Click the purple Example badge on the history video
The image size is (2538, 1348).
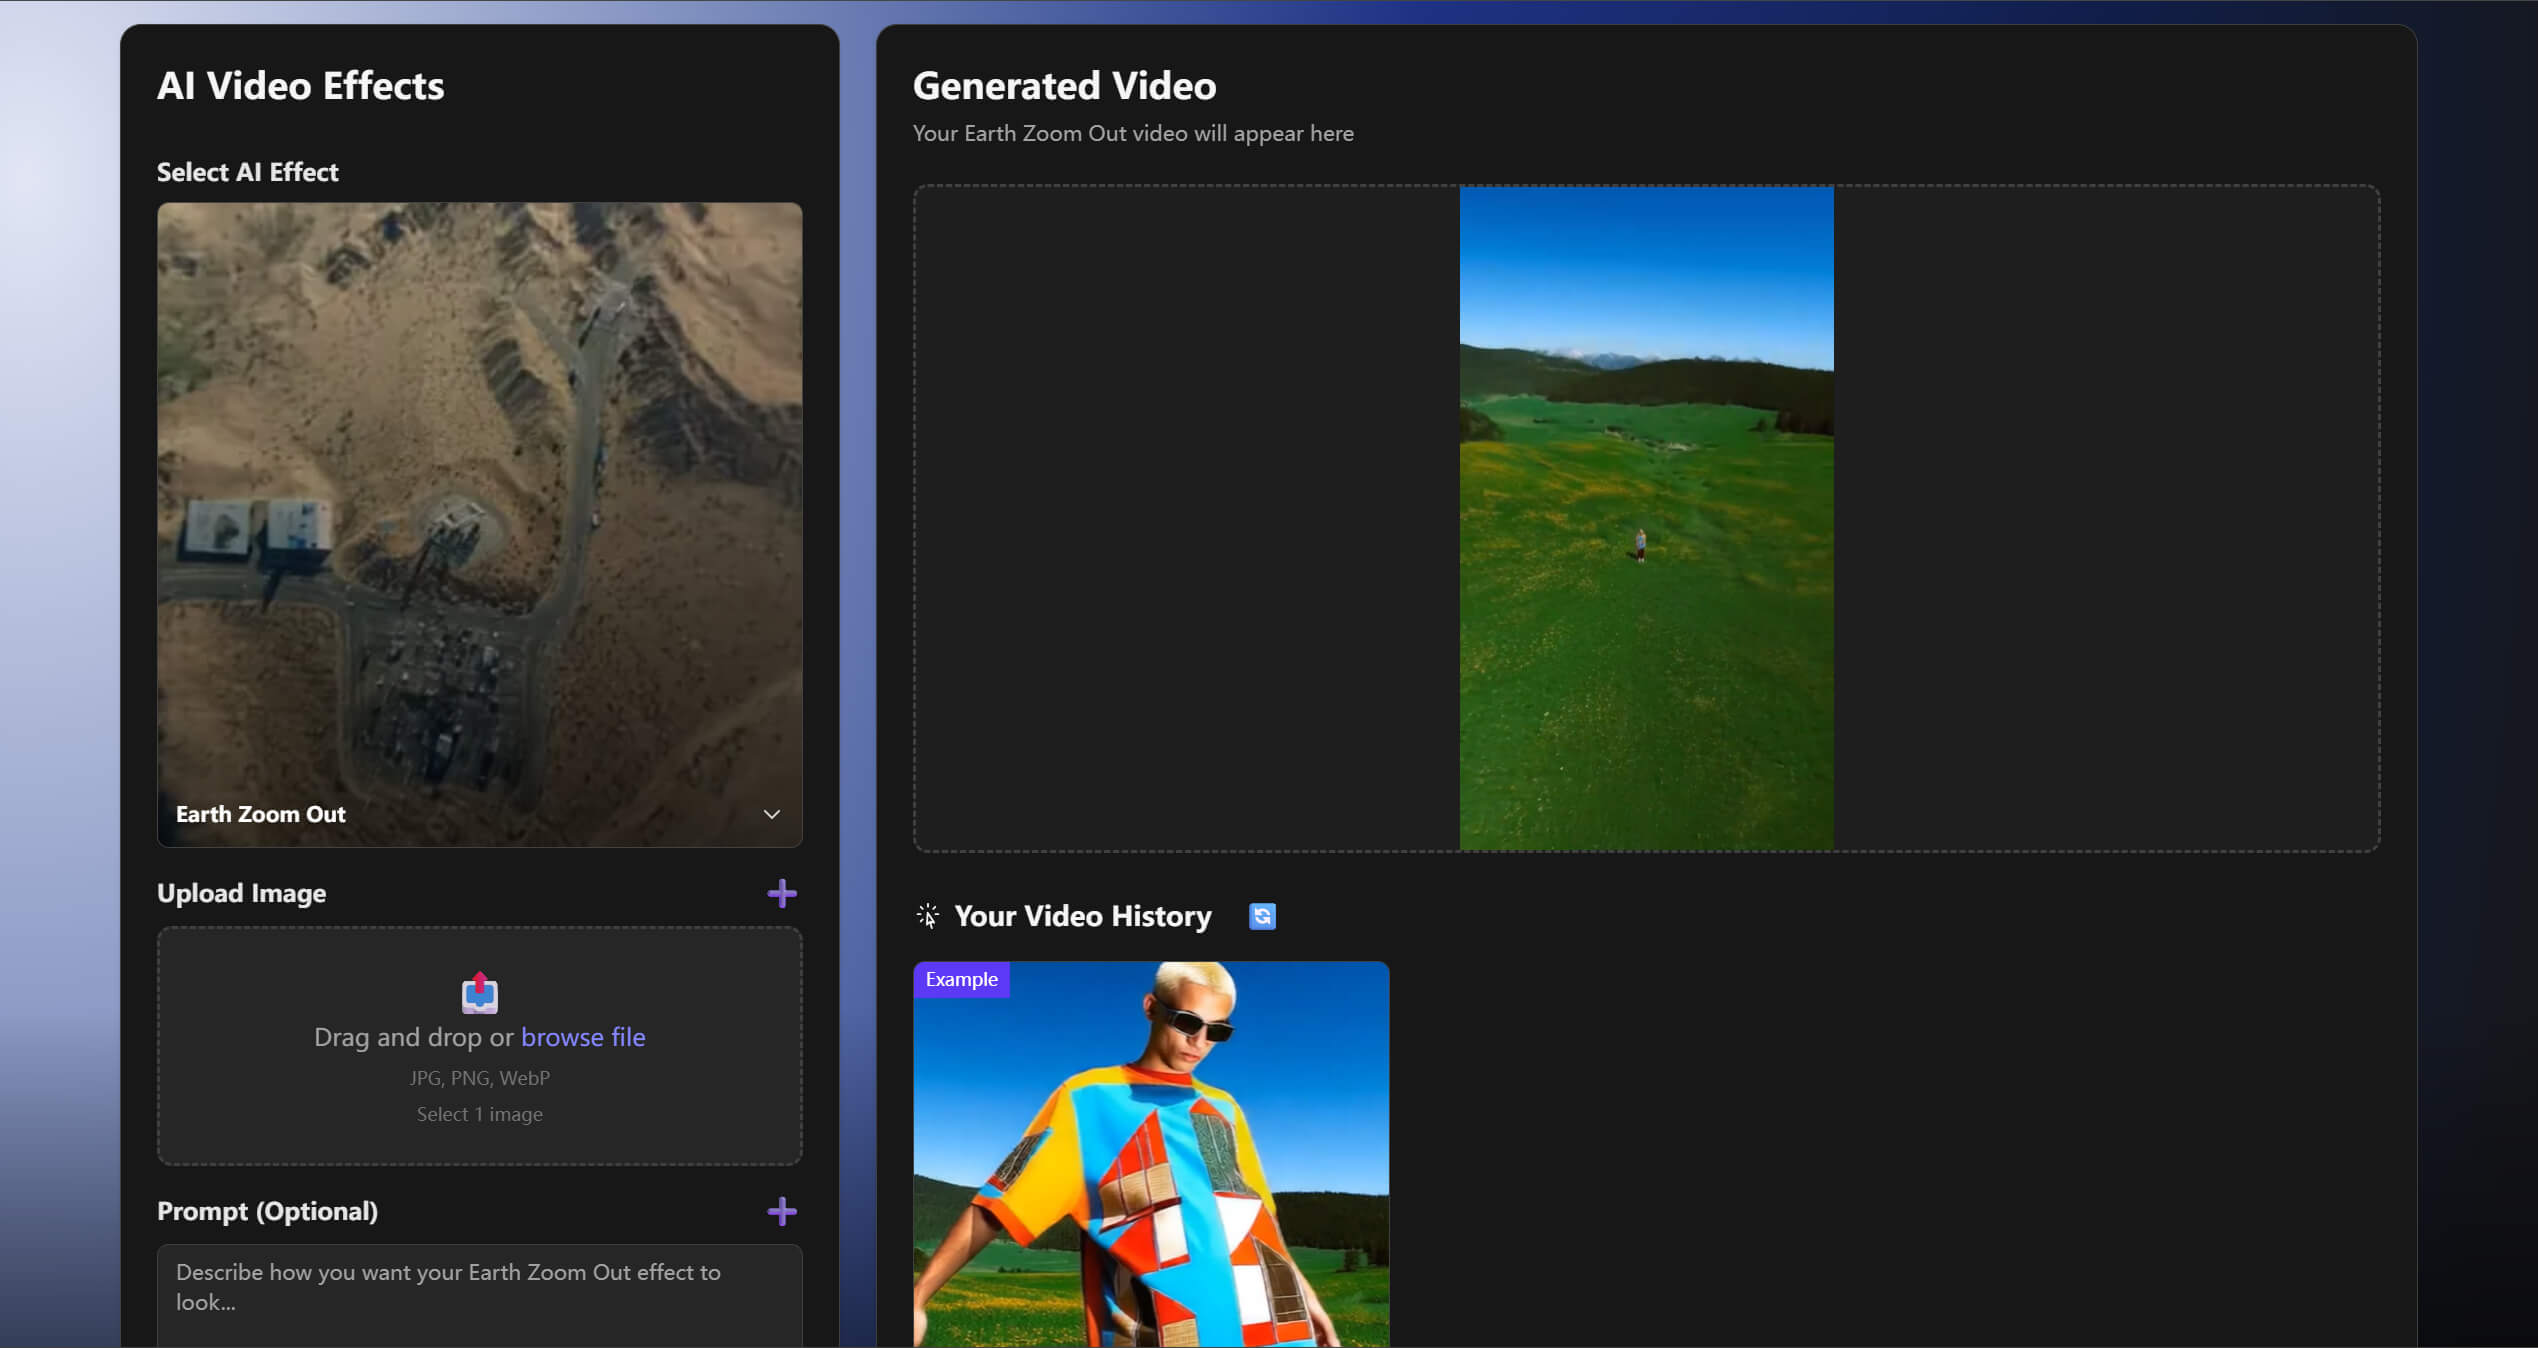pyautogui.click(x=961, y=980)
